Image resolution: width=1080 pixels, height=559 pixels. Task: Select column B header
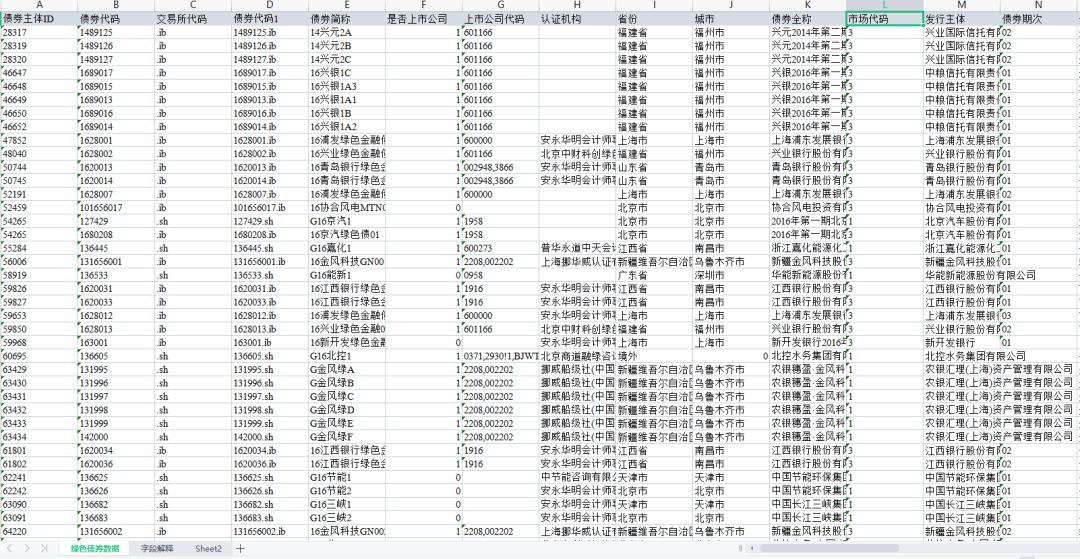pyautogui.click(x=116, y=6)
